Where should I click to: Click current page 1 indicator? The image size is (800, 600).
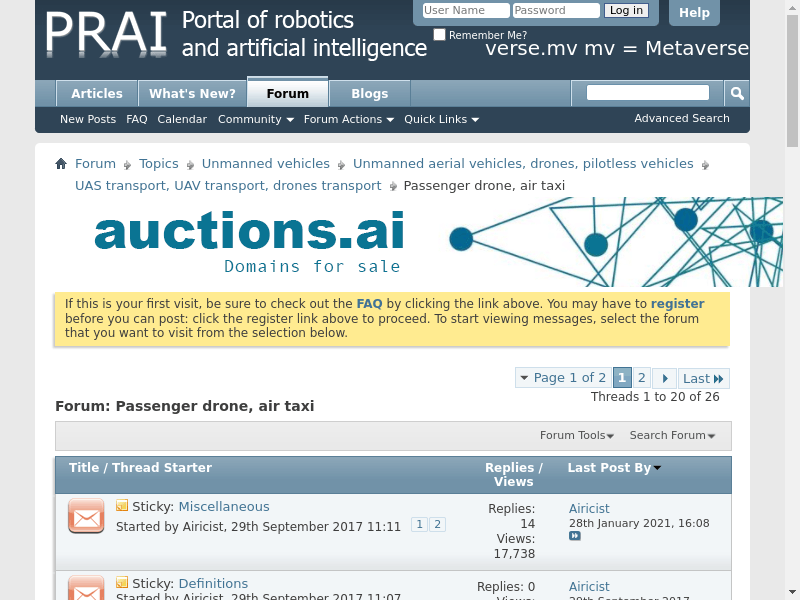pyautogui.click(x=622, y=378)
